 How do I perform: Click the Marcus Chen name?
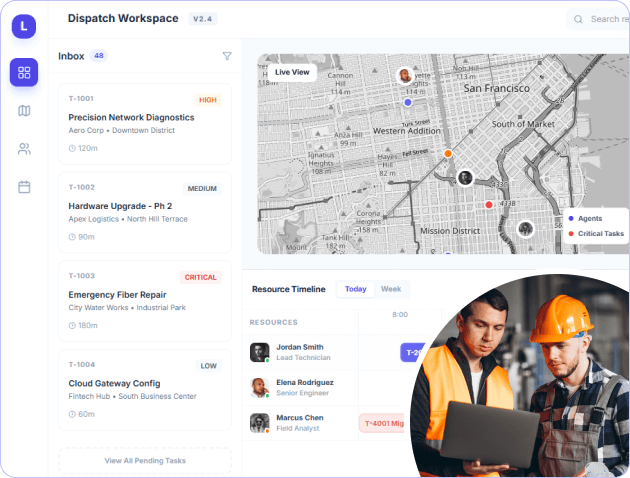(x=300, y=418)
